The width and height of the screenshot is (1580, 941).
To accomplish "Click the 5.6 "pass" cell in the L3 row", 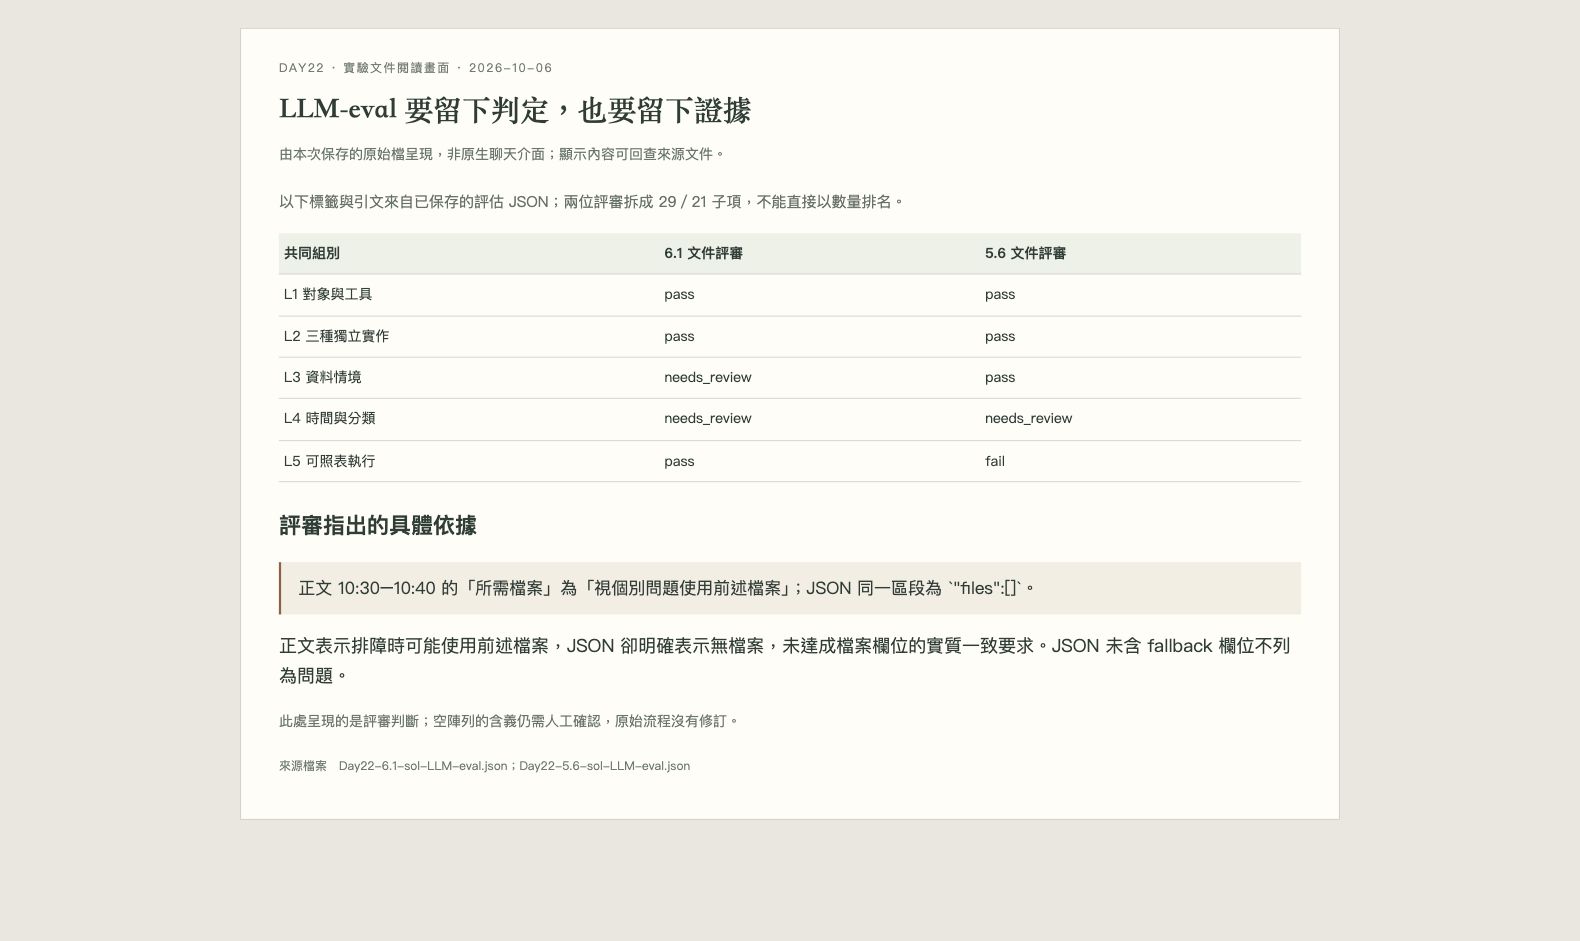I will click(x=1000, y=377).
